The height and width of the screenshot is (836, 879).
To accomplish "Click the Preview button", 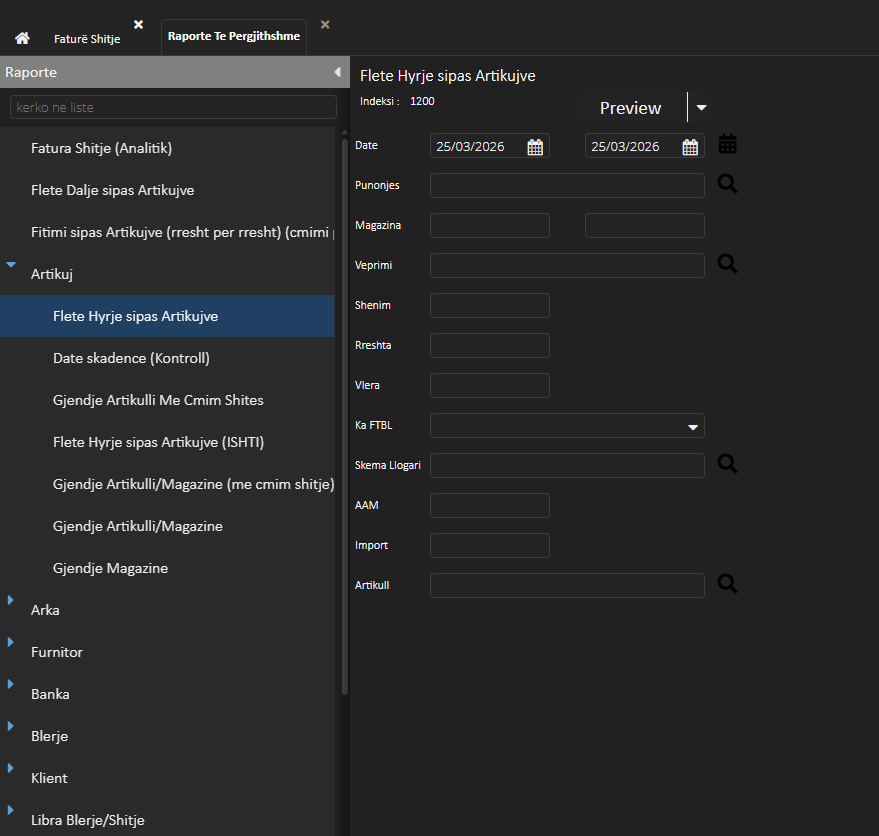I will [x=630, y=108].
